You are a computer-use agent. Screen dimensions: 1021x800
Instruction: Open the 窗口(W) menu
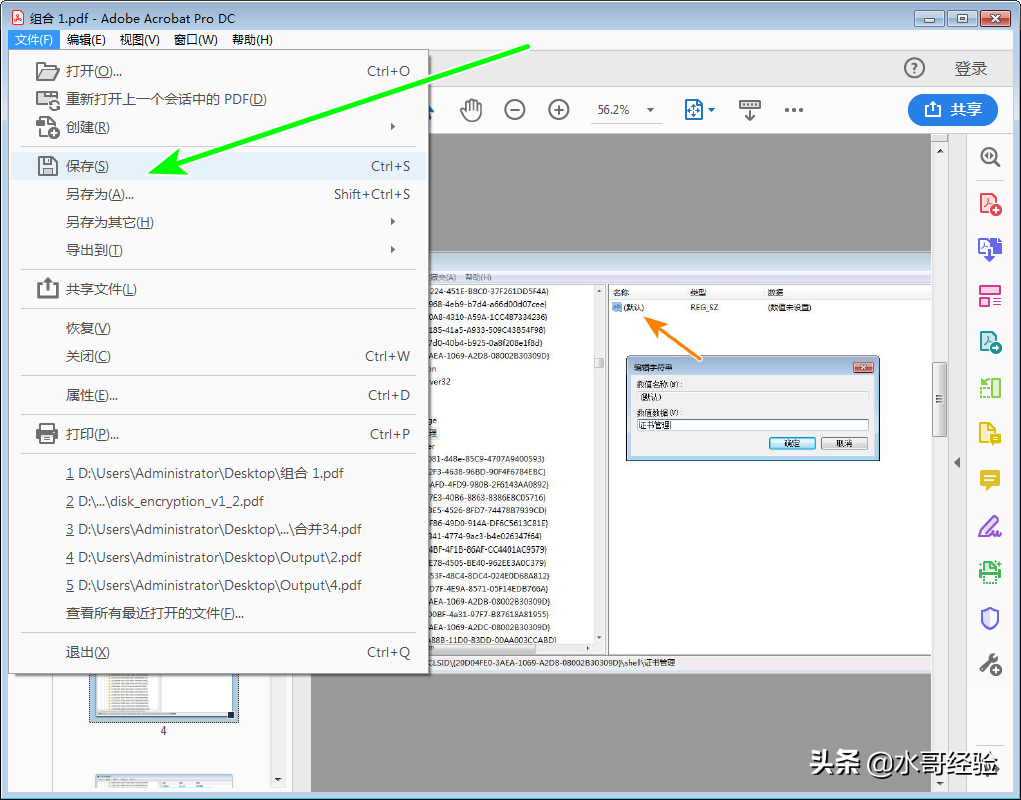point(195,40)
